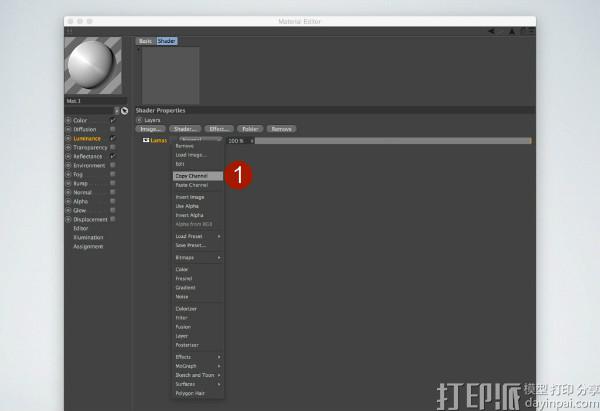Click the Lumas layer opacity slider

393,141
